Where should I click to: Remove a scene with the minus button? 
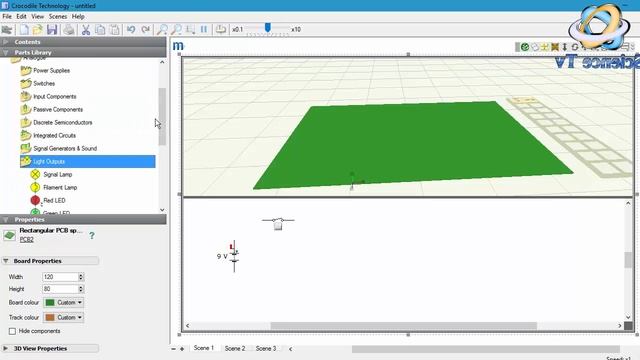pos(173,349)
